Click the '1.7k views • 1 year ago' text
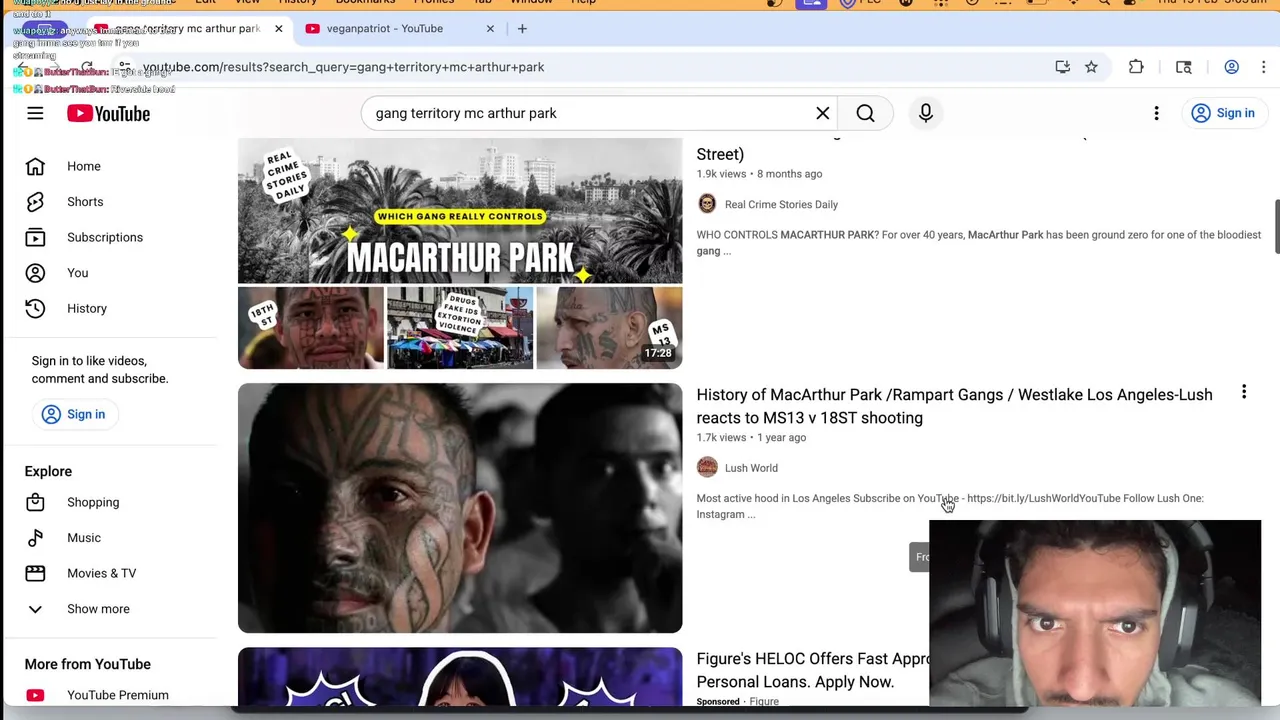1280x720 pixels. pos(751,438)
